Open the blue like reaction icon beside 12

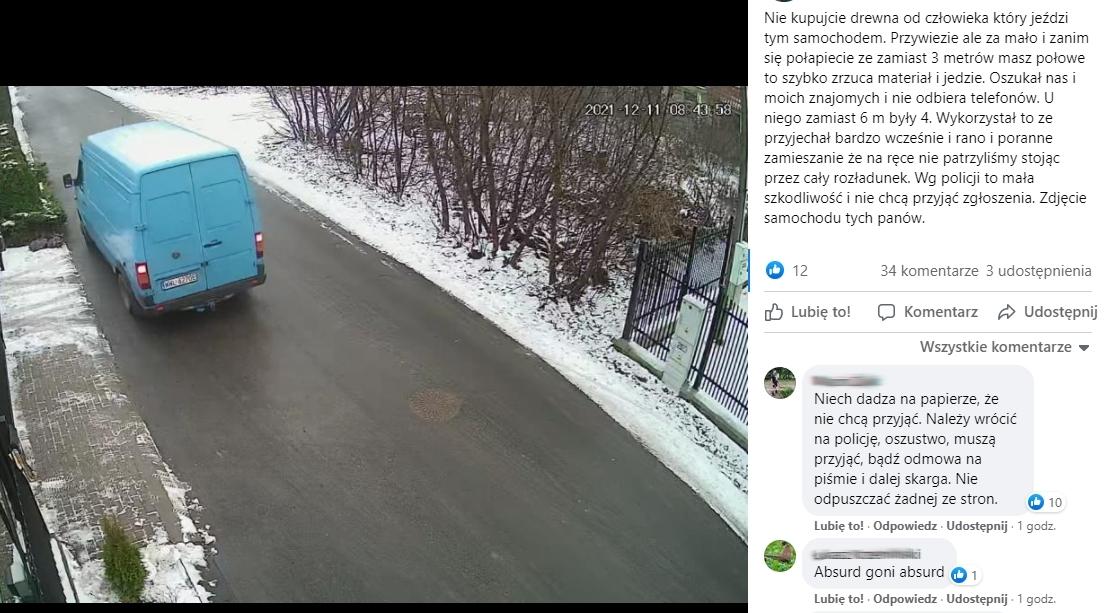point(775,270)
